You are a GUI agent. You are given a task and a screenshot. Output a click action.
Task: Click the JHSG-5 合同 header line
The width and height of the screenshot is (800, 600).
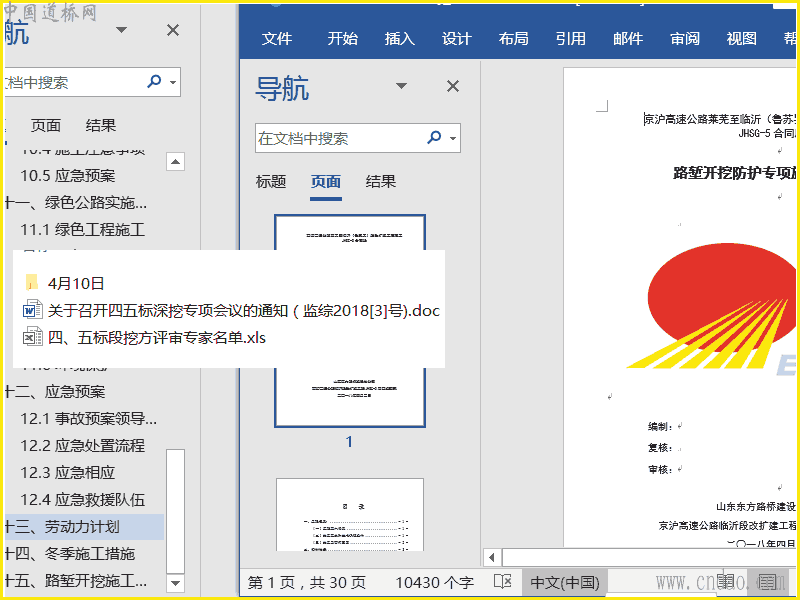click(x=766, y=134)
